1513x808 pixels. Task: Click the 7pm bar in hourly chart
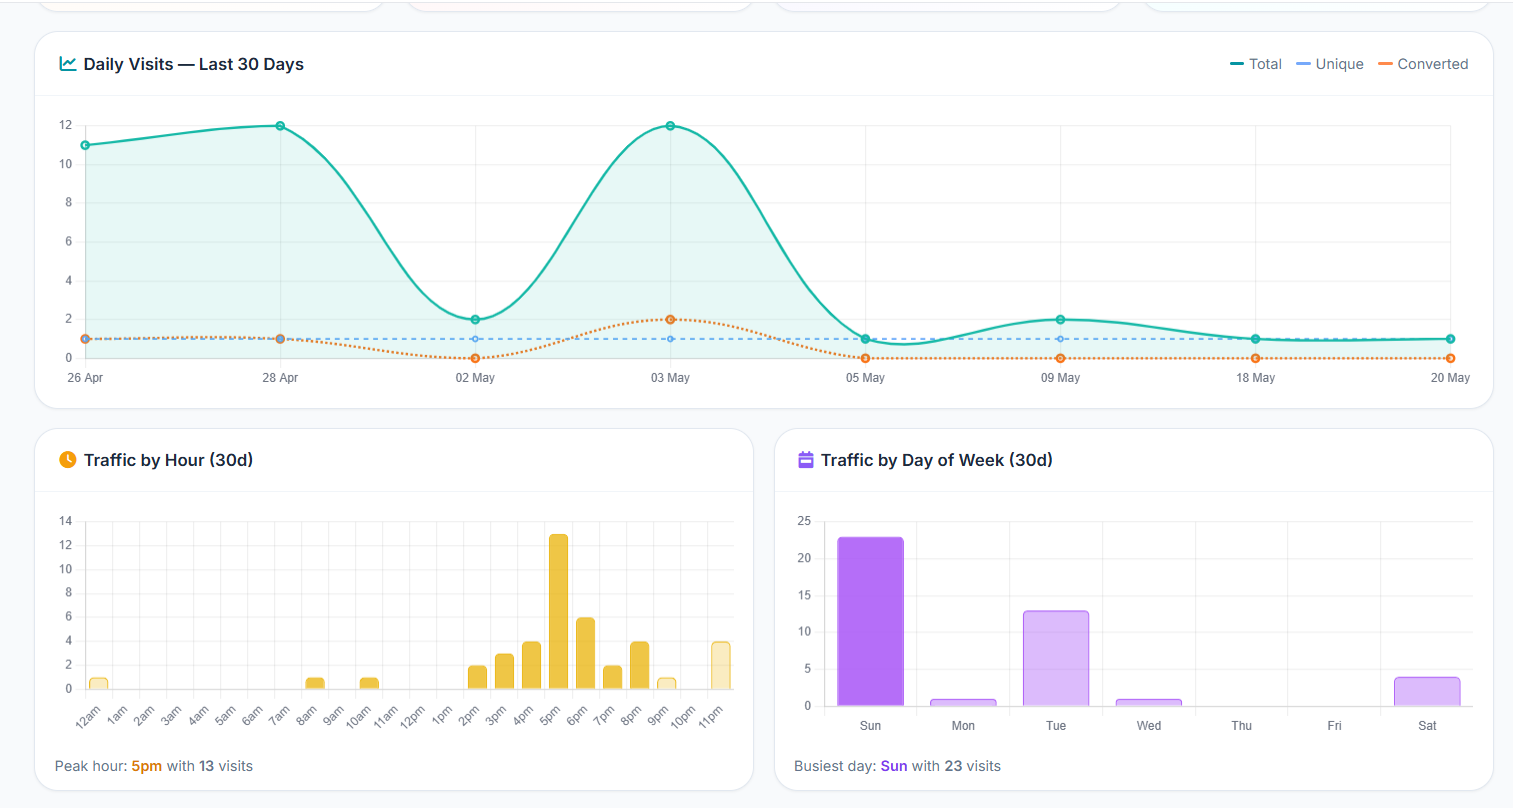[612, 678]
